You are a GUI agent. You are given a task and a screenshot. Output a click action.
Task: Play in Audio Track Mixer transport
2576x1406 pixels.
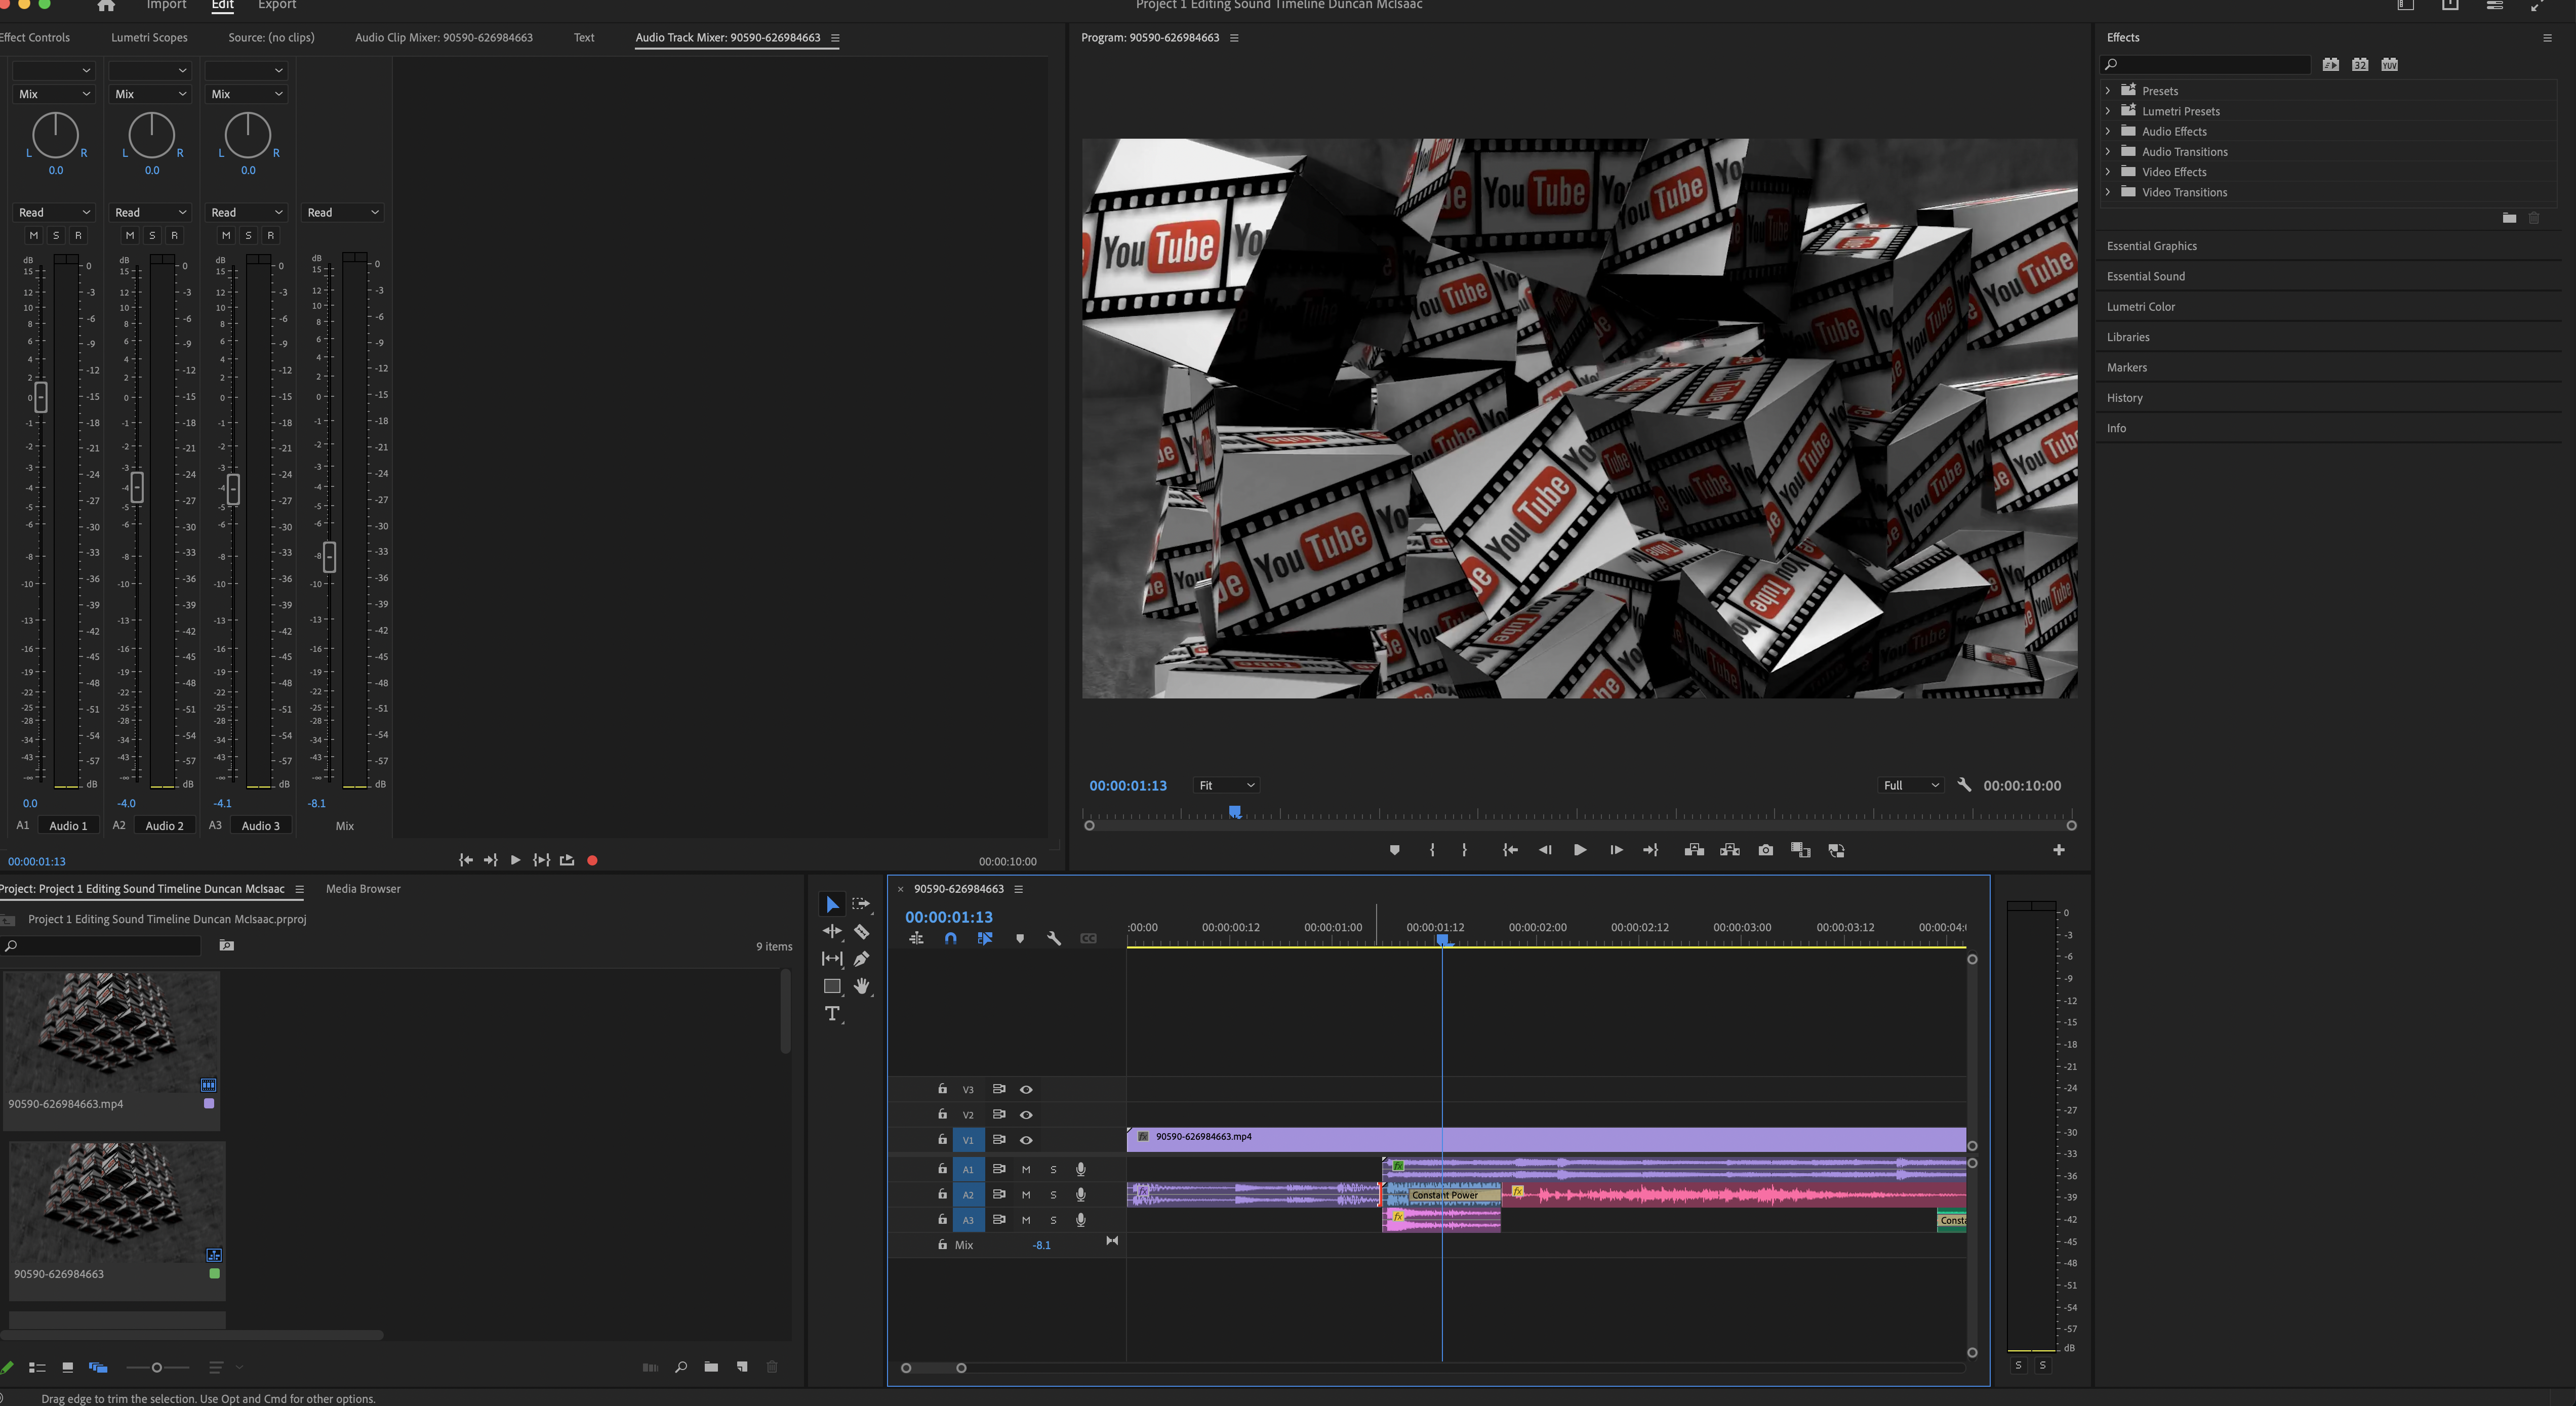(515, 860)
